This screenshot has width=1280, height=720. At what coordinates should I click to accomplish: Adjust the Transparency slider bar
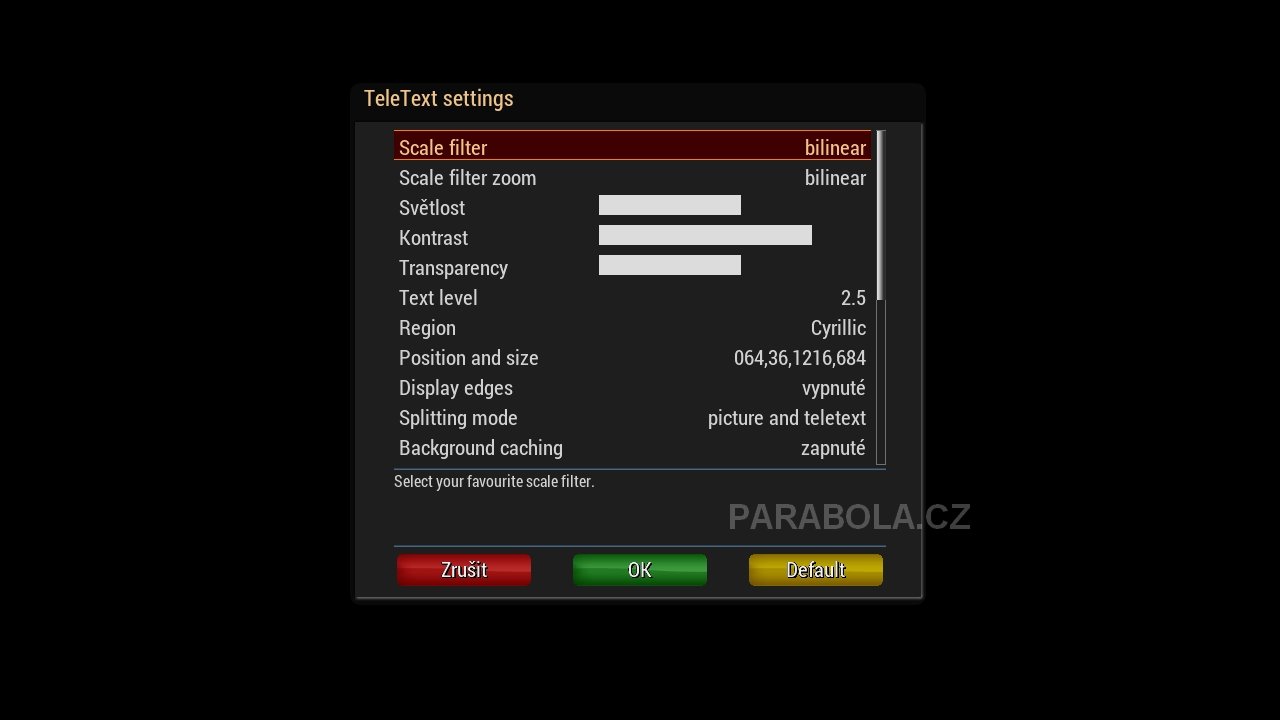[670, 265]
